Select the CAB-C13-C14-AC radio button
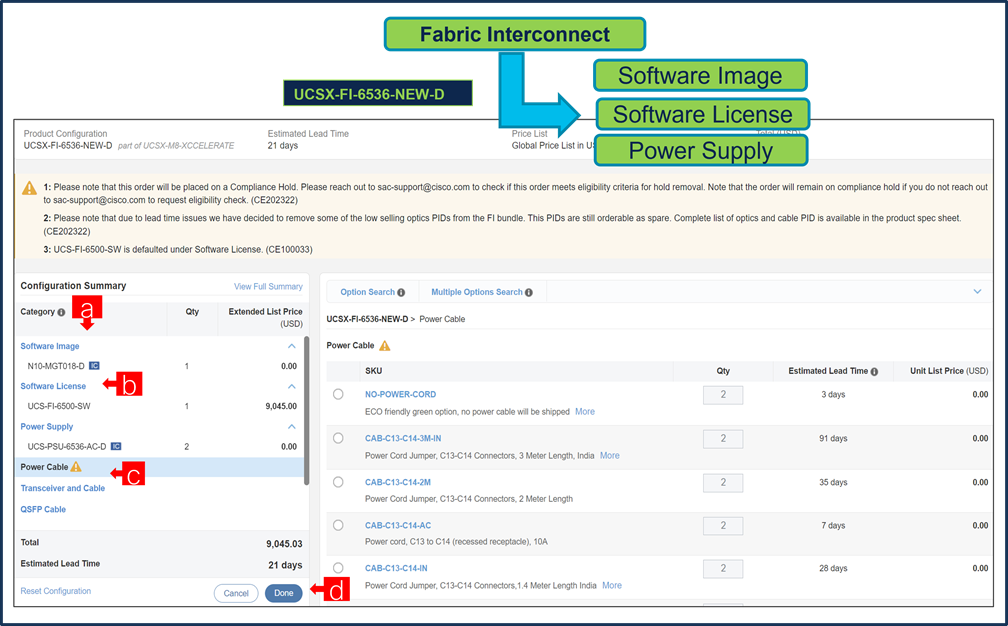Image resolution: width=1008 pixels, height=626 pixels. pos(338,525)
